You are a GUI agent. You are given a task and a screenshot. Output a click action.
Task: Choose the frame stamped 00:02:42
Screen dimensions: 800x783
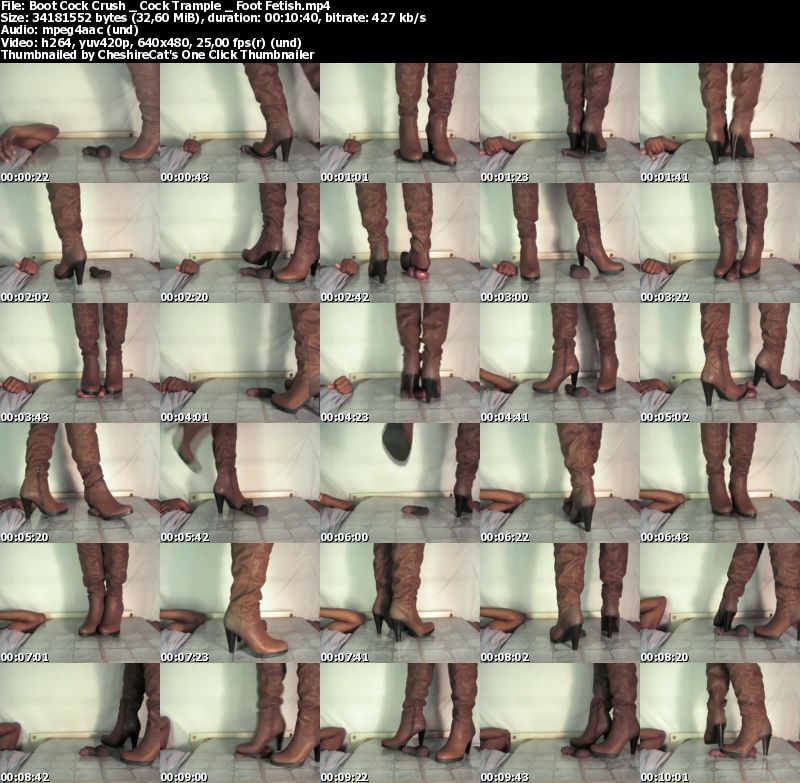399,243
